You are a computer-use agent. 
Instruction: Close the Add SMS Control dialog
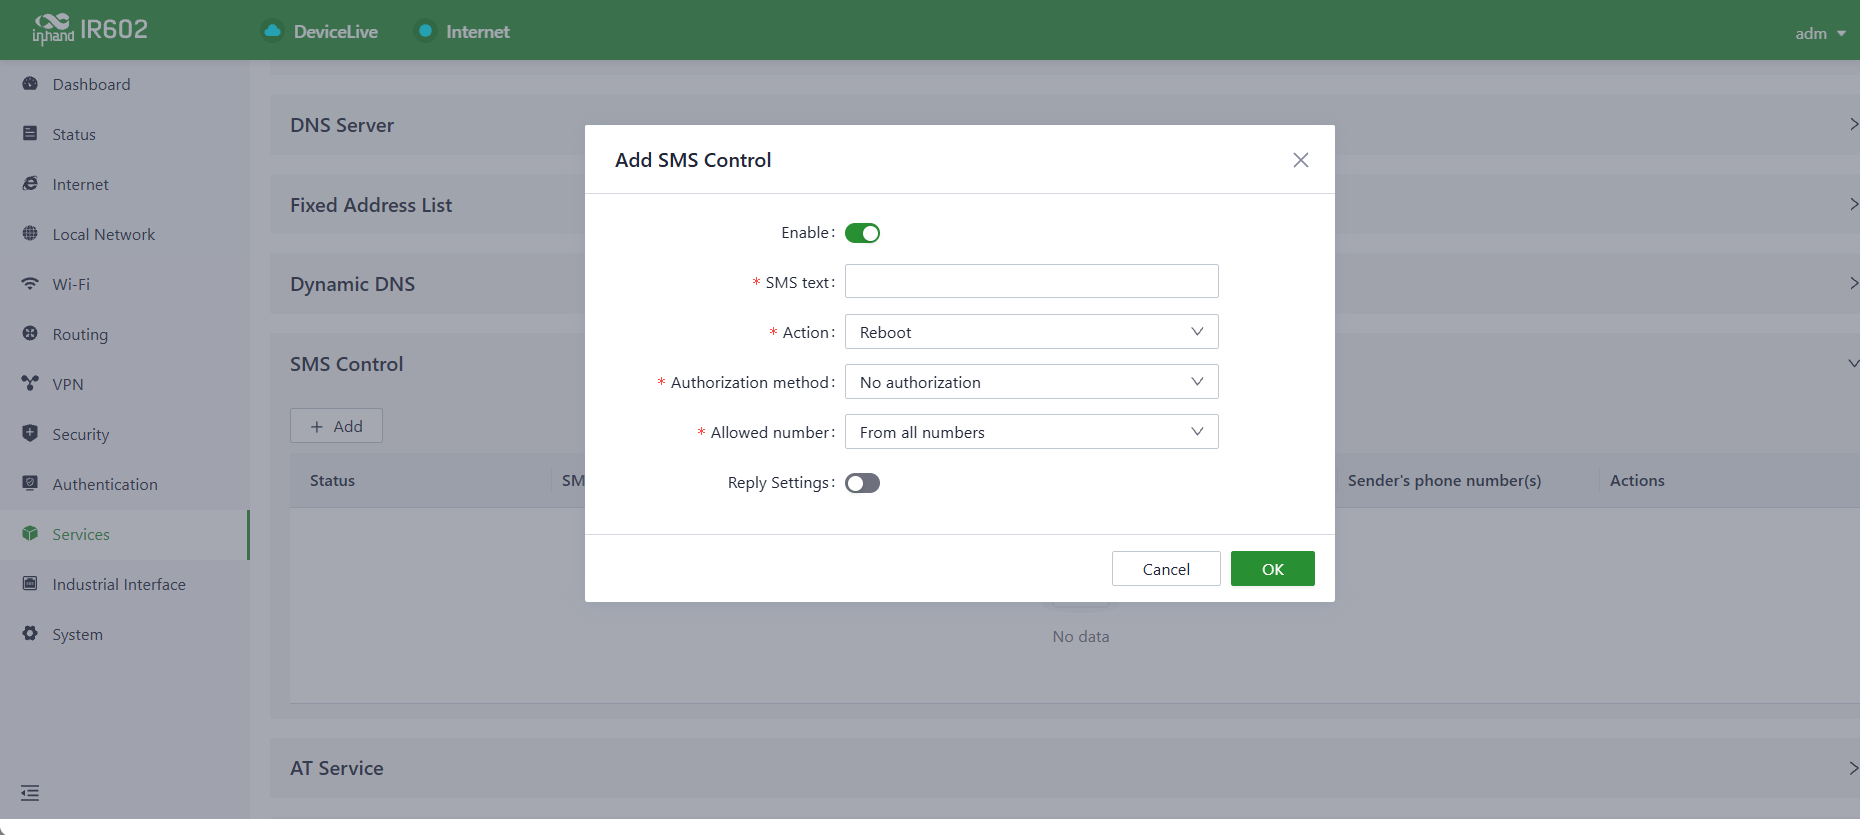tap(1300, 160)
